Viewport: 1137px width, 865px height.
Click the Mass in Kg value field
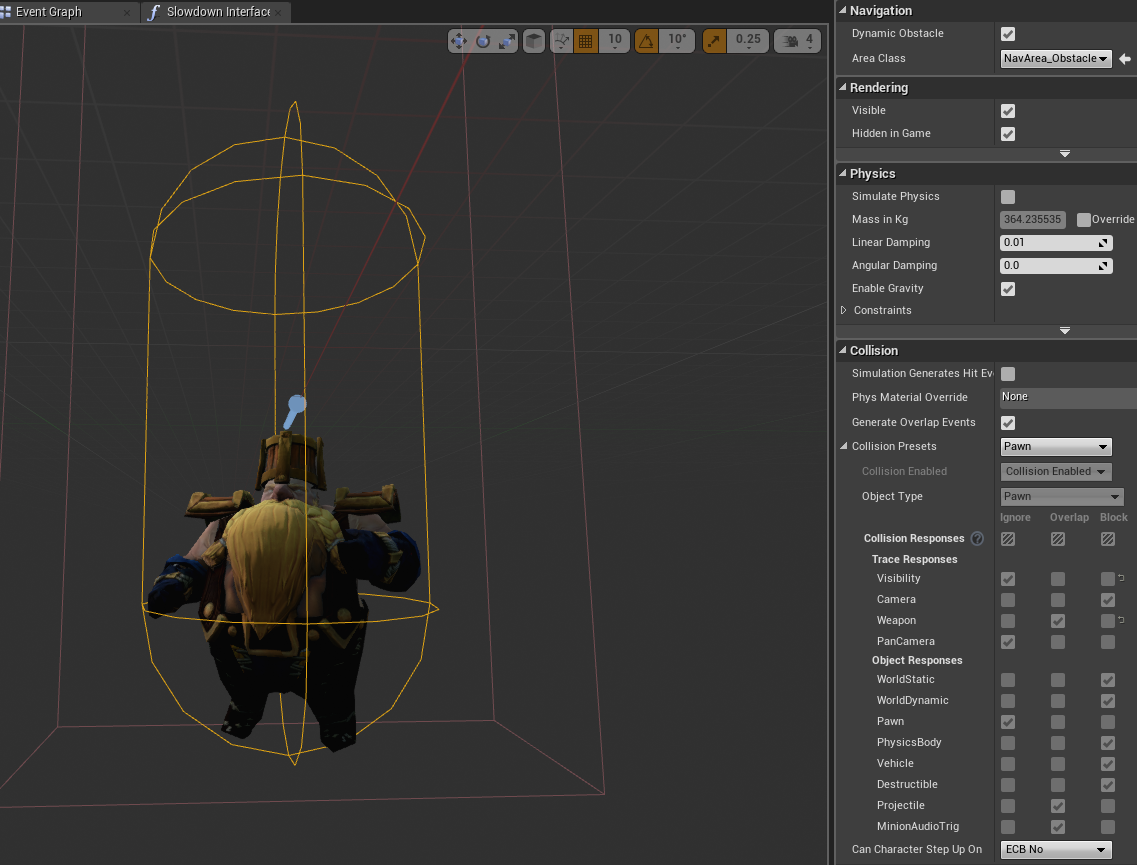[x=1033, y=220]
